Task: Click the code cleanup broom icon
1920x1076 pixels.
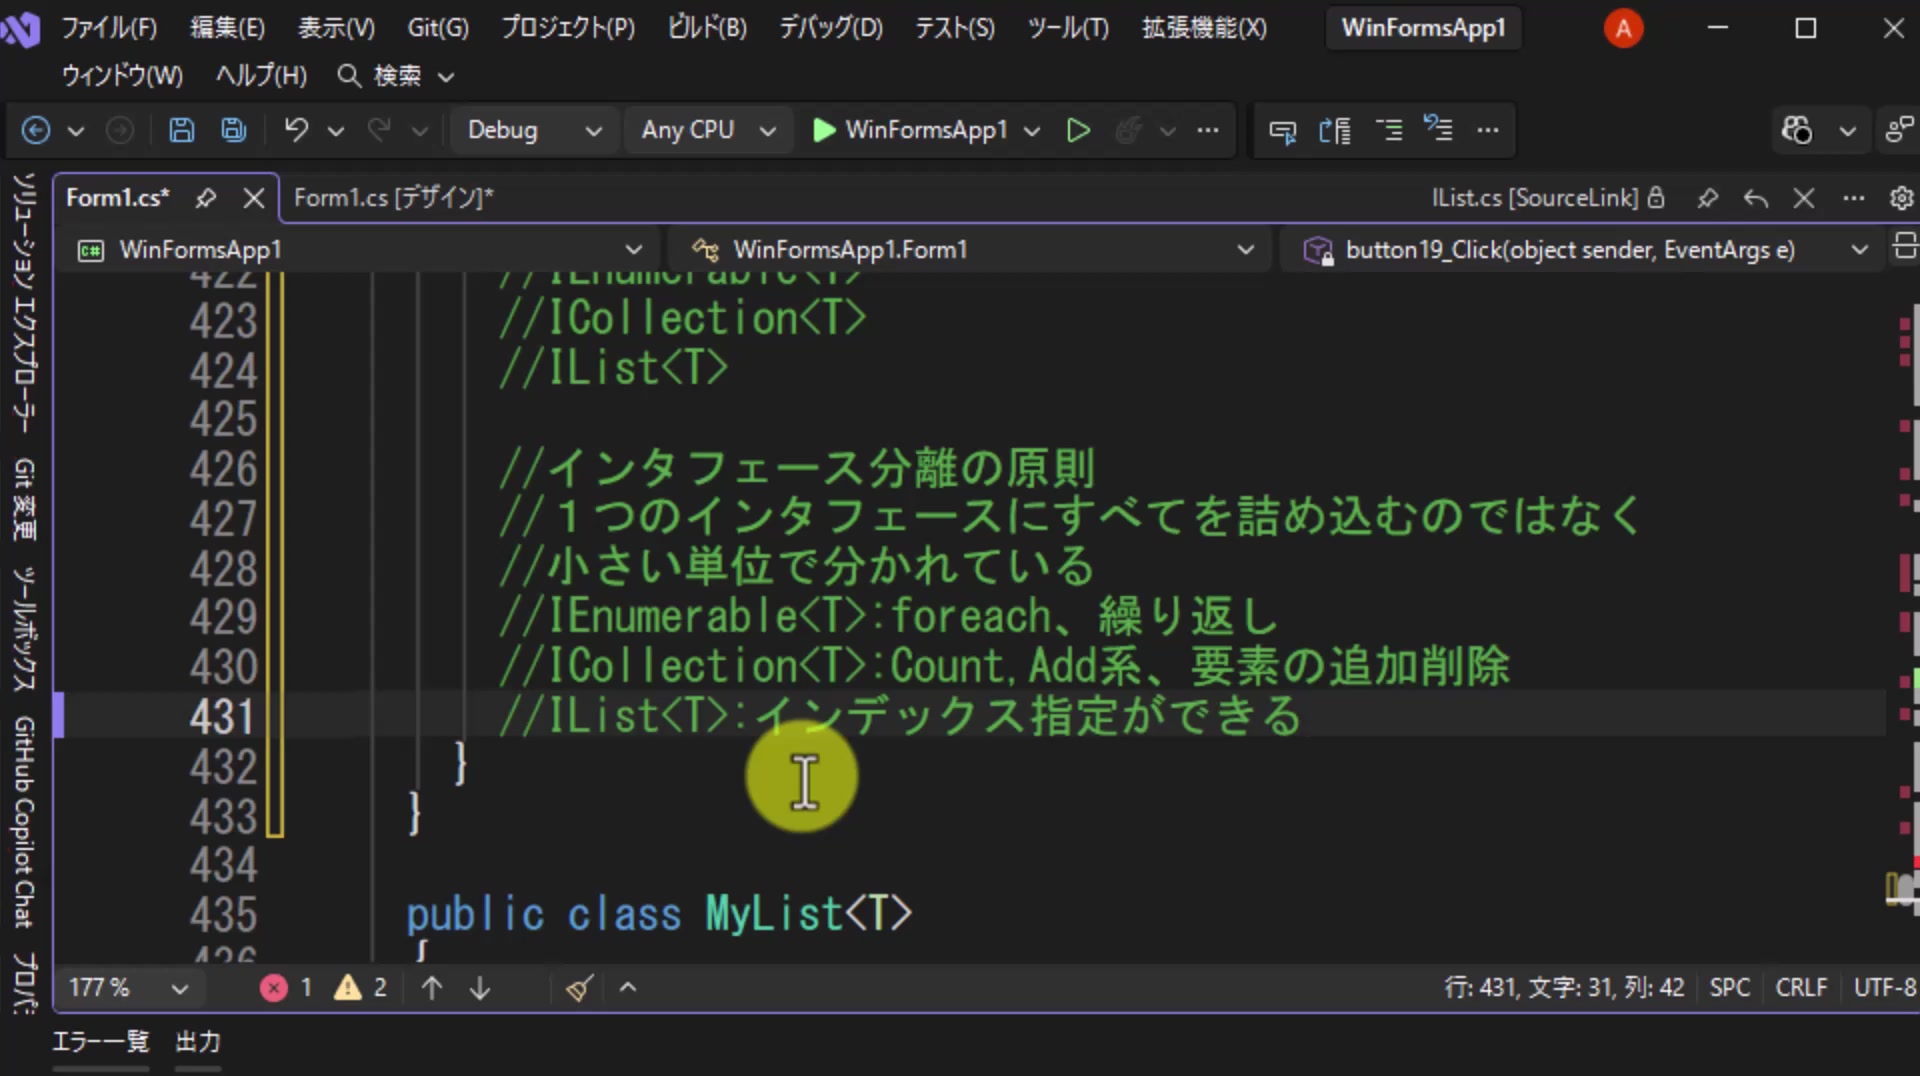Action: click(x=579, y=988)
